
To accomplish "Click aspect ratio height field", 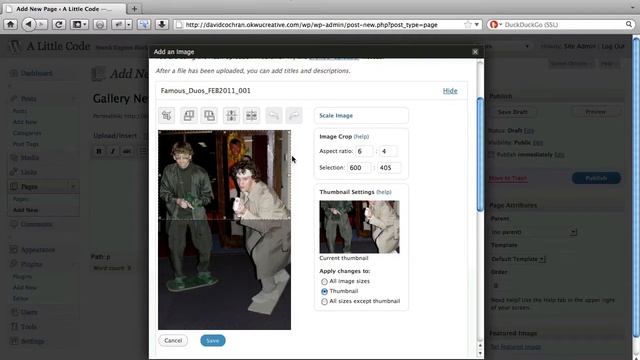I will 388,151.
